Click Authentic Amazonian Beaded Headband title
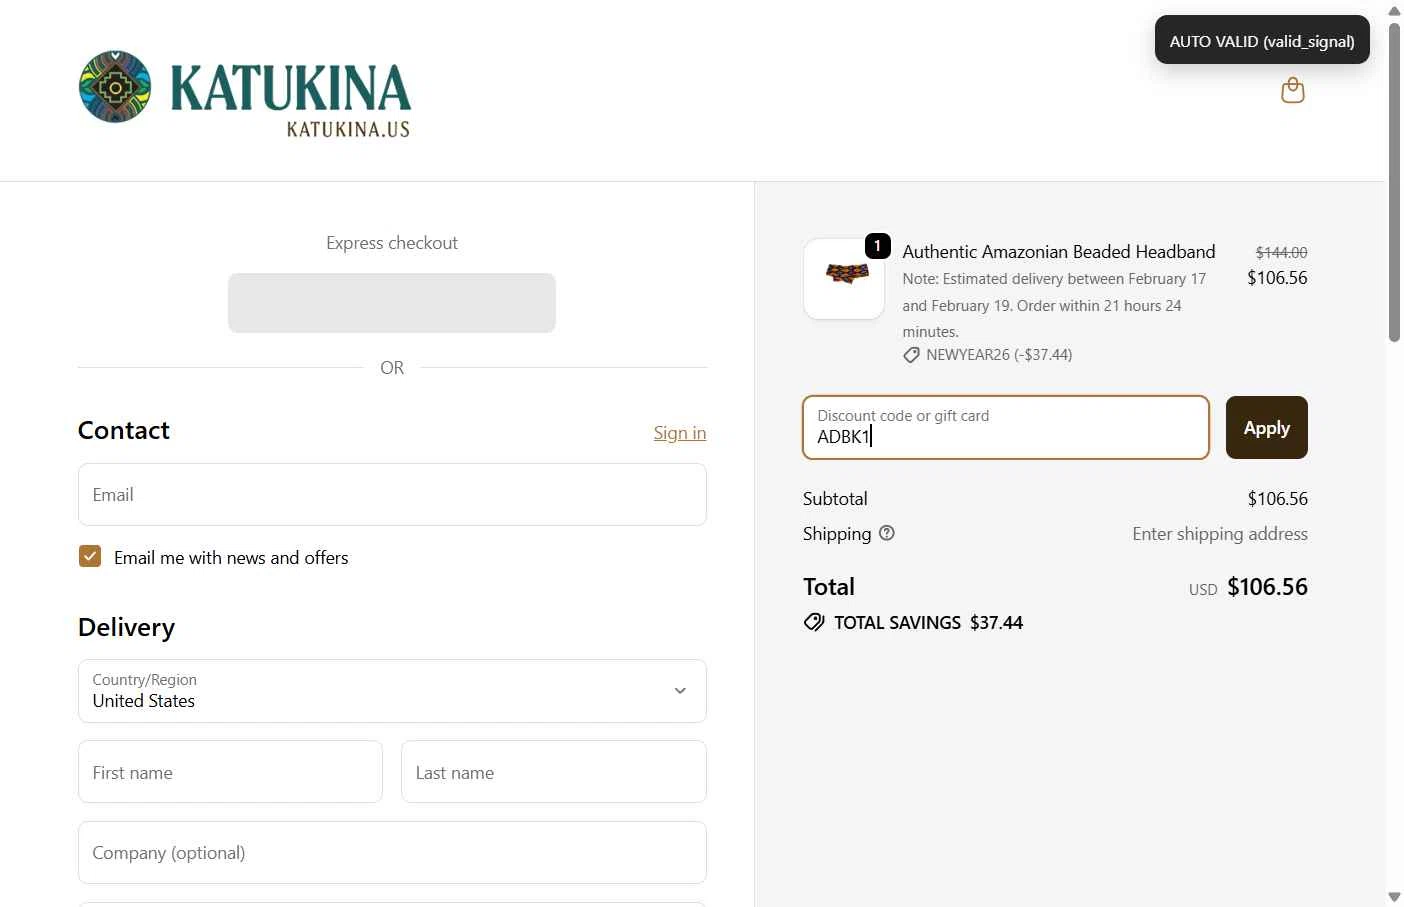This screenshot has height=907, width=1404. 1059,252
